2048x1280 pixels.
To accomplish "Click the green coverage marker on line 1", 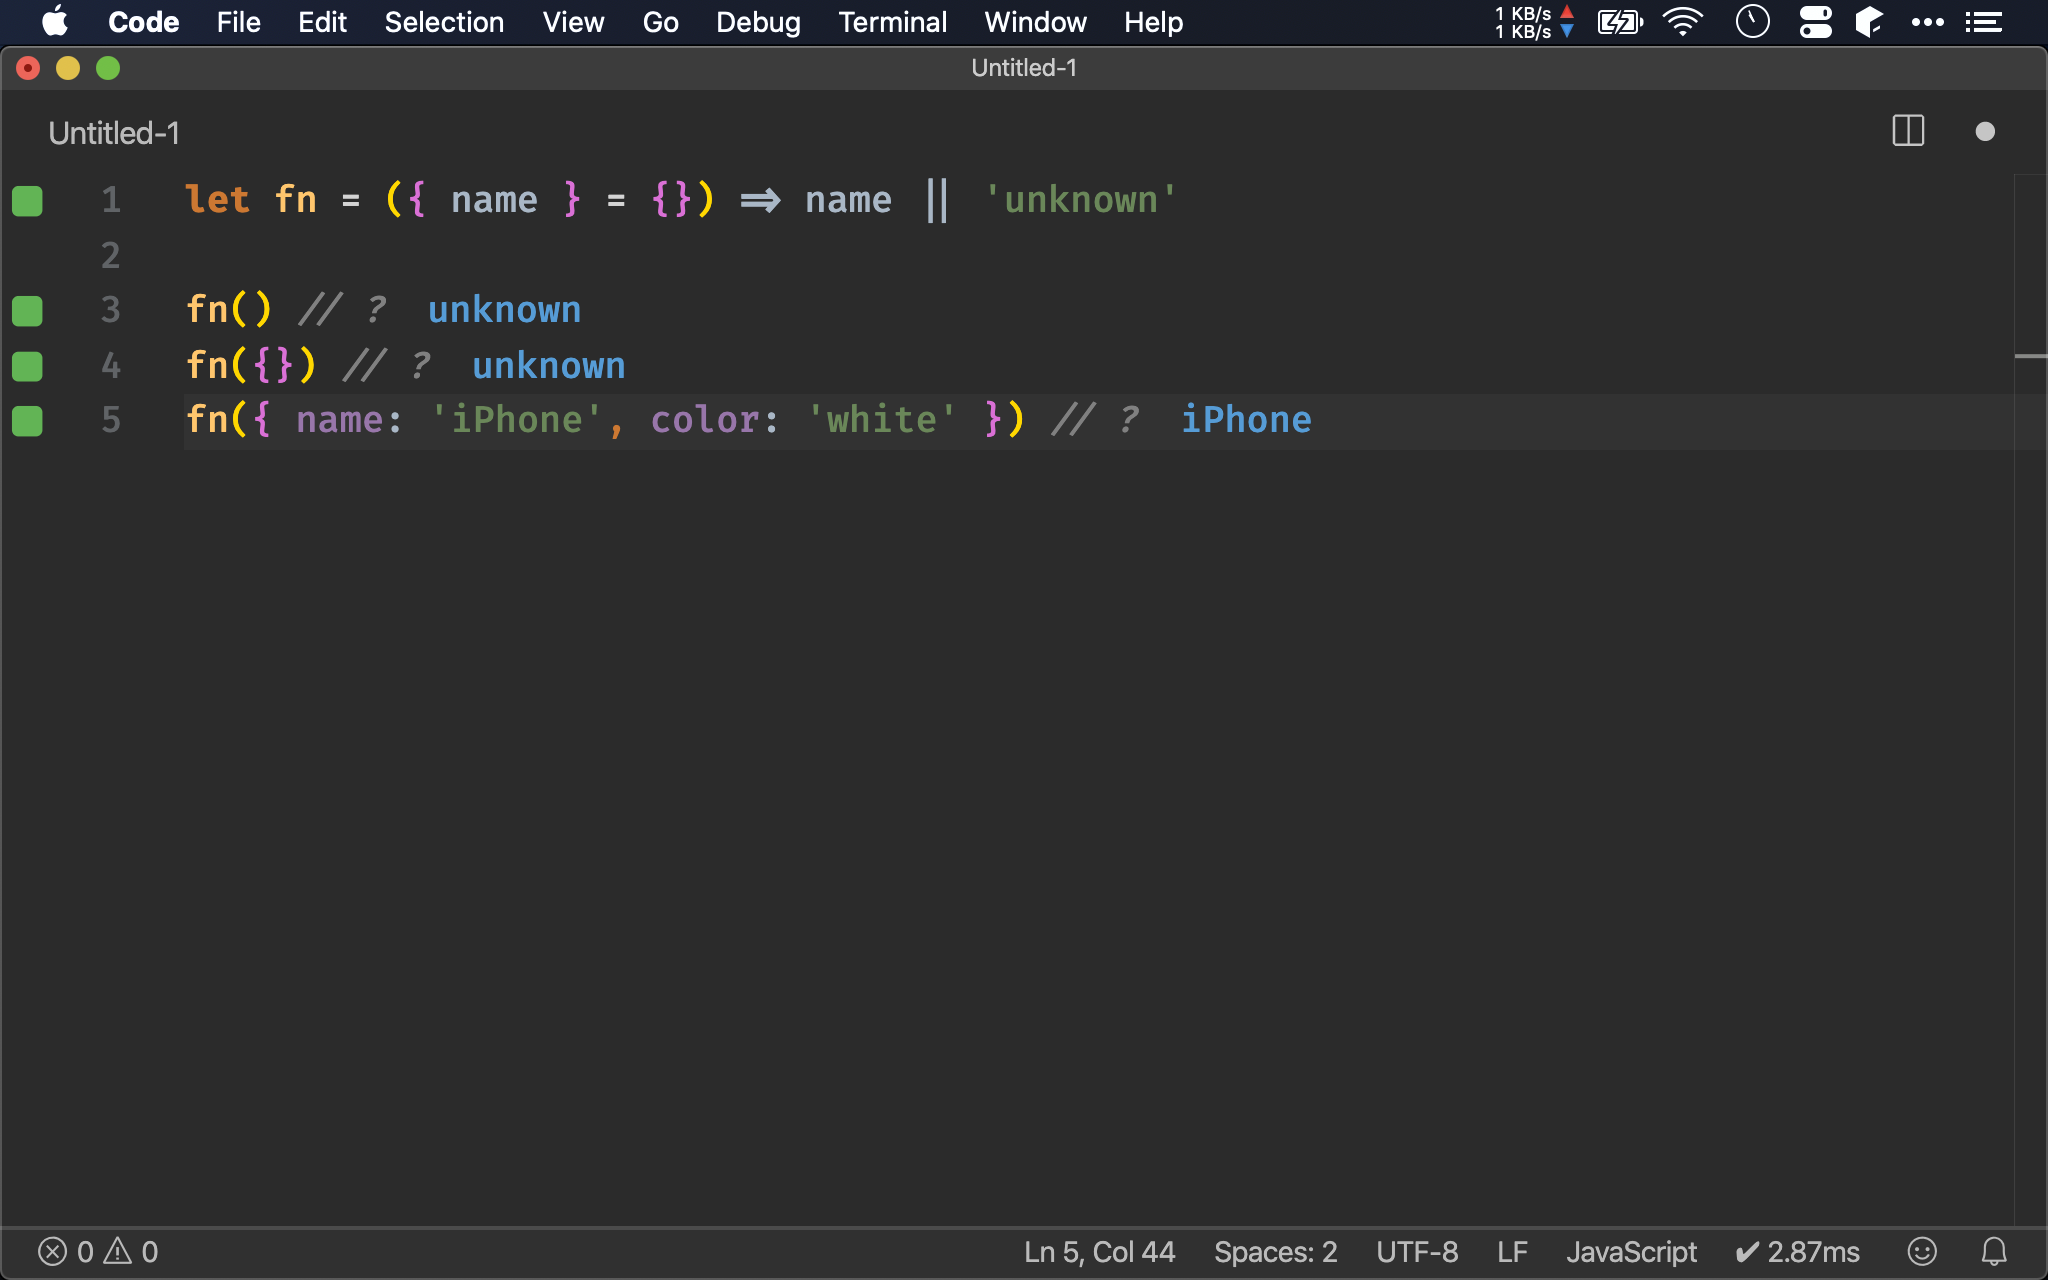I will pyautogui.click(x=27, y=201).
